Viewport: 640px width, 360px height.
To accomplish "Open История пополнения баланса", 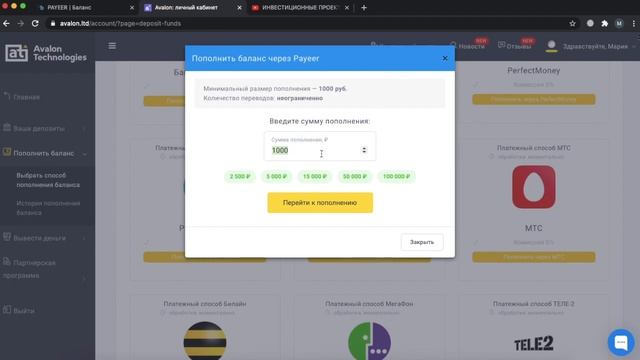I will click(48, 208).
